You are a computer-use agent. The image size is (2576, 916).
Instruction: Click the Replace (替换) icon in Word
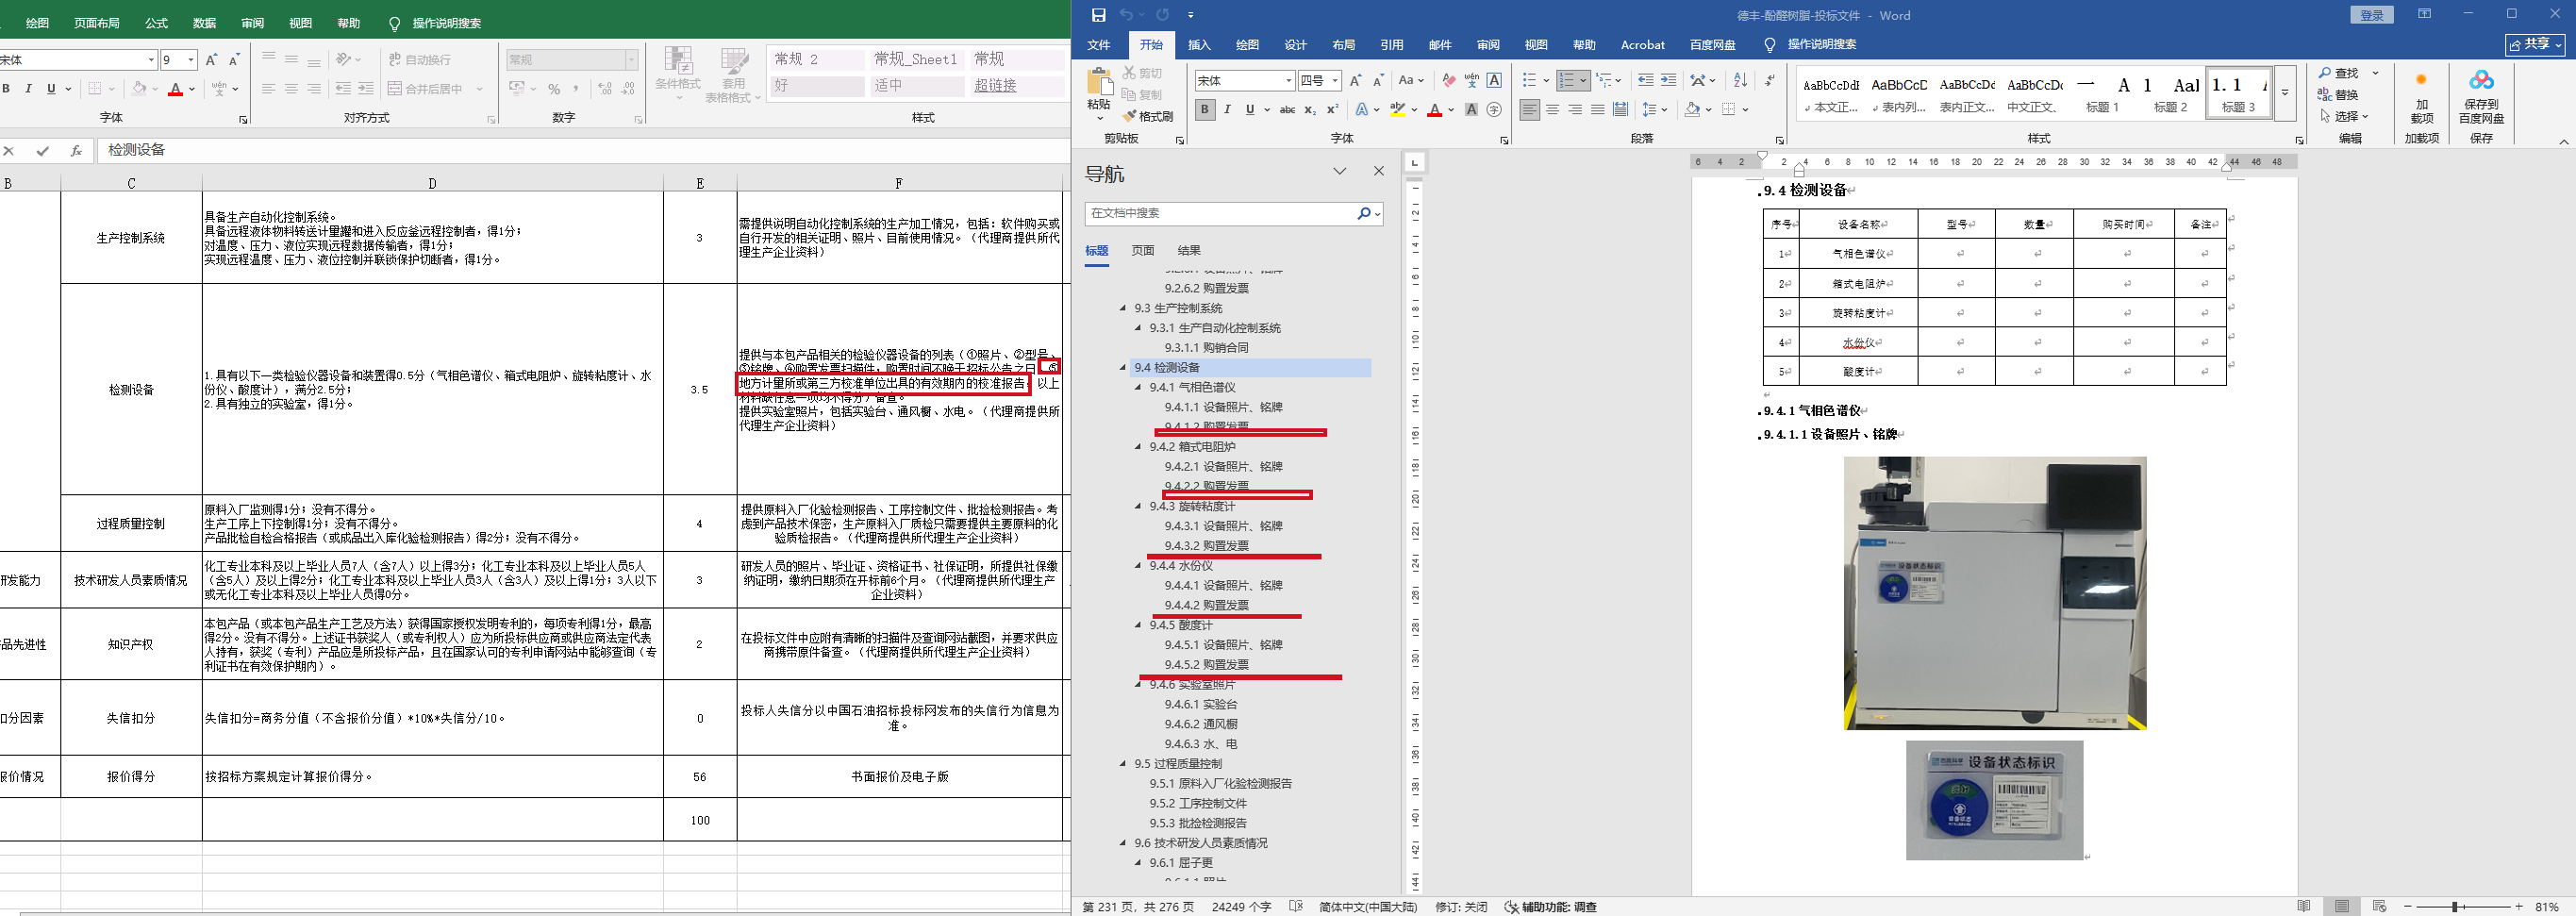(x=2338, y=95)
